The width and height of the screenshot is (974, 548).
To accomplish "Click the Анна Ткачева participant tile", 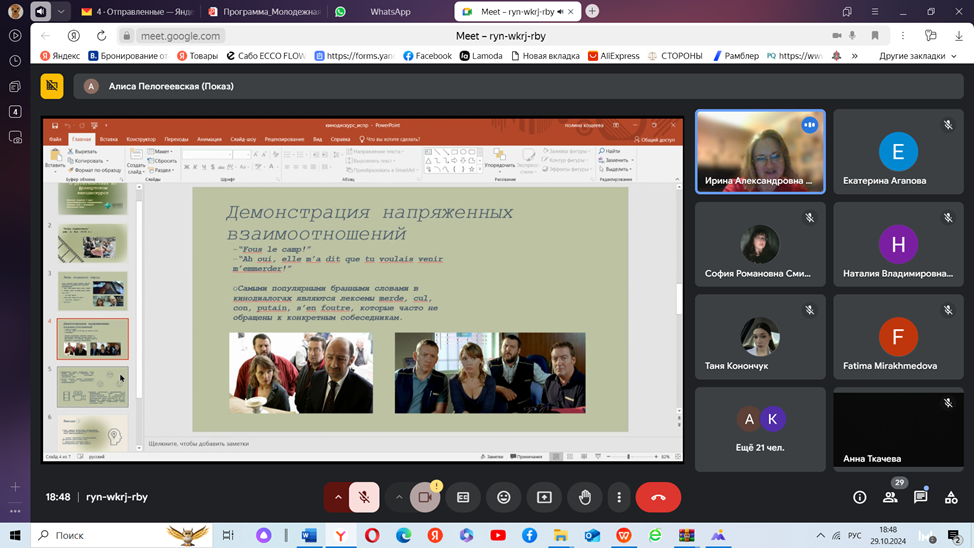I will [898, 429].
